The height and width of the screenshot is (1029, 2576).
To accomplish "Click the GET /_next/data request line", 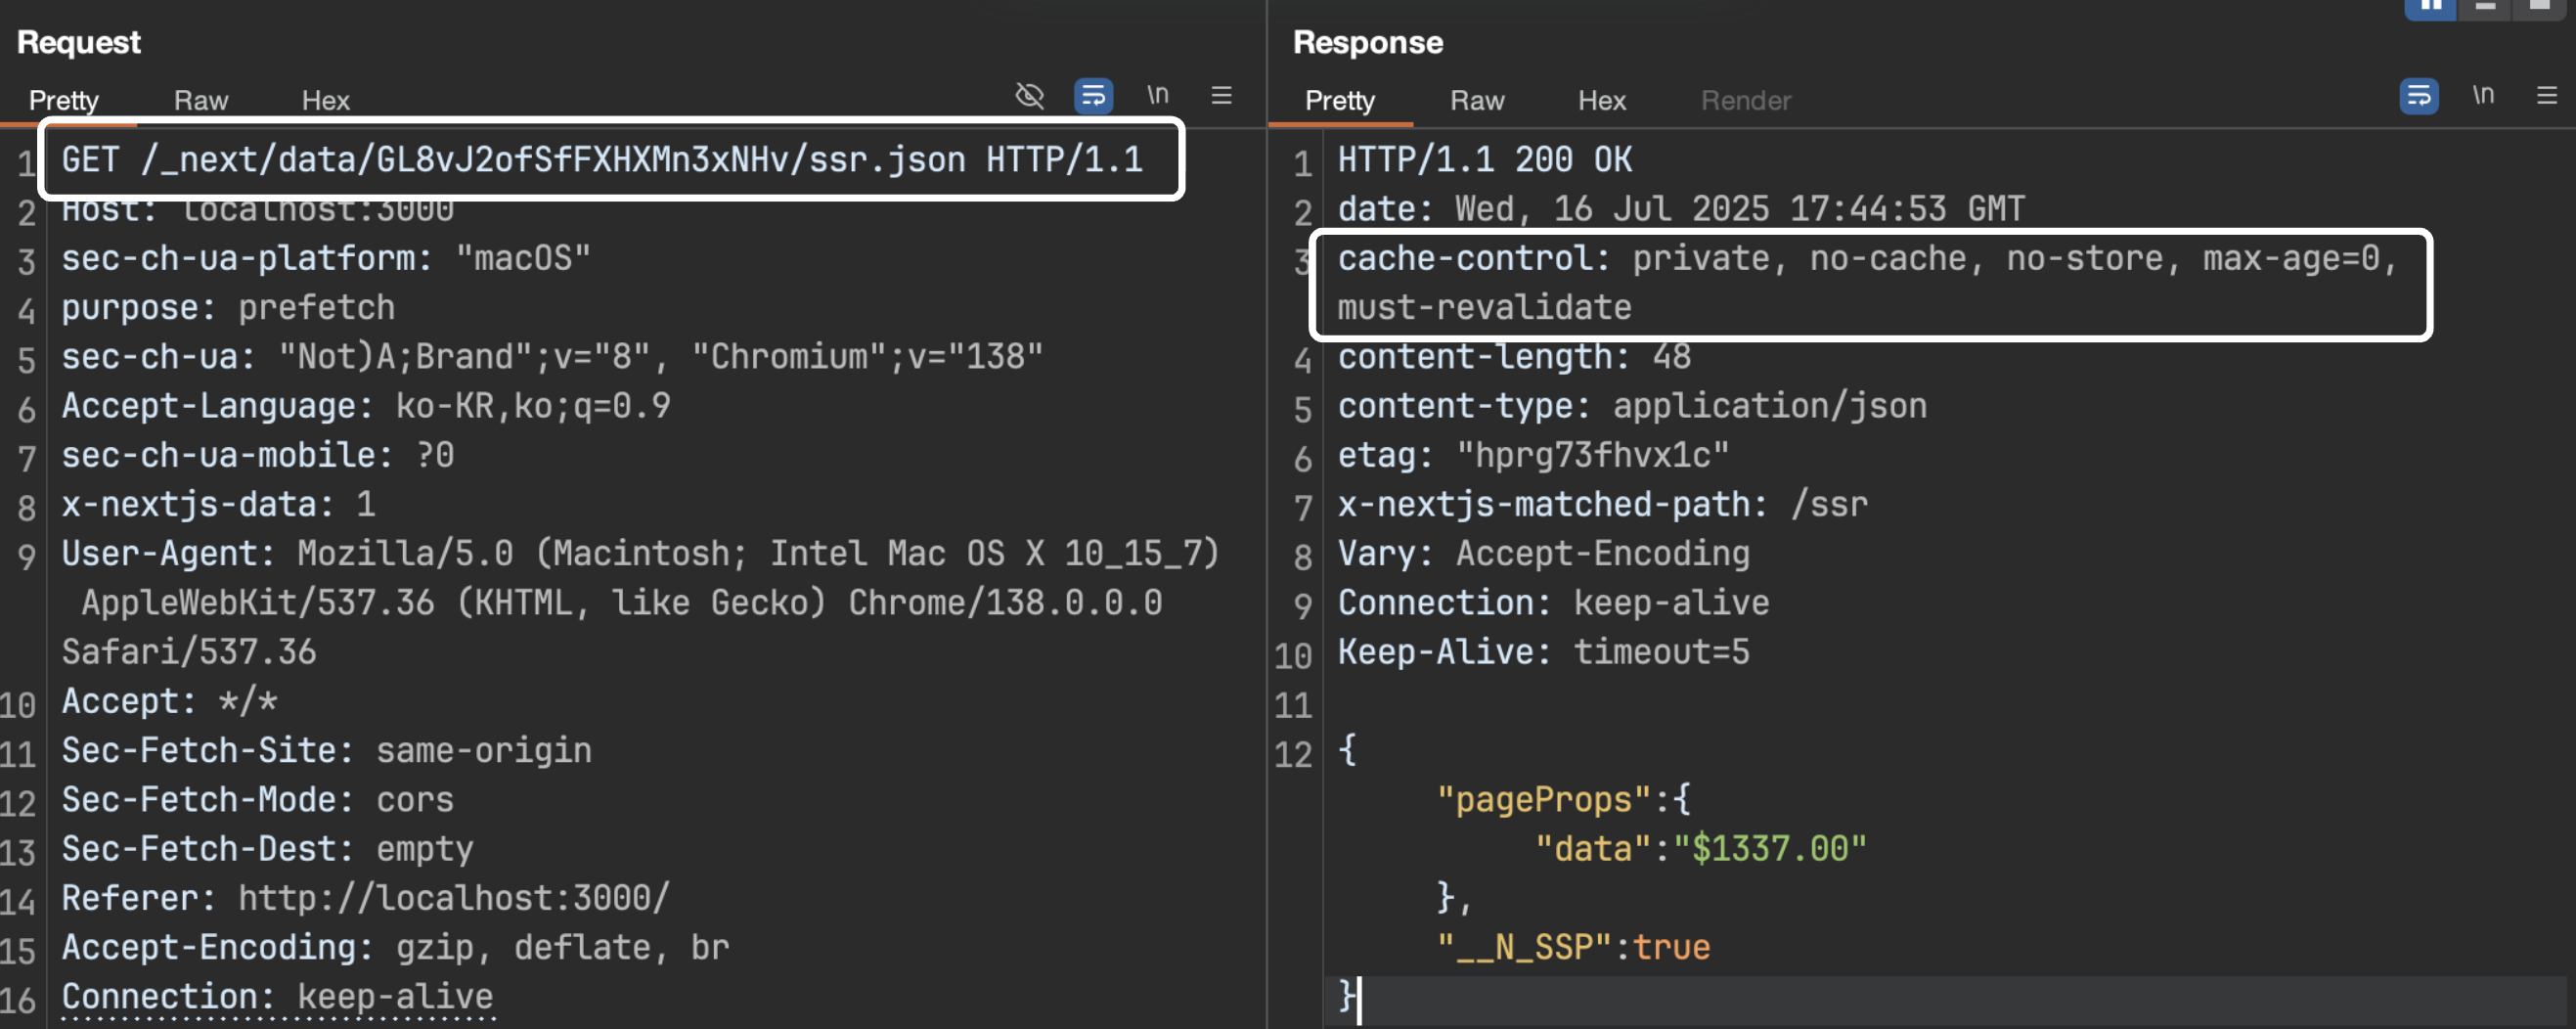I will (x=602, y=160).
